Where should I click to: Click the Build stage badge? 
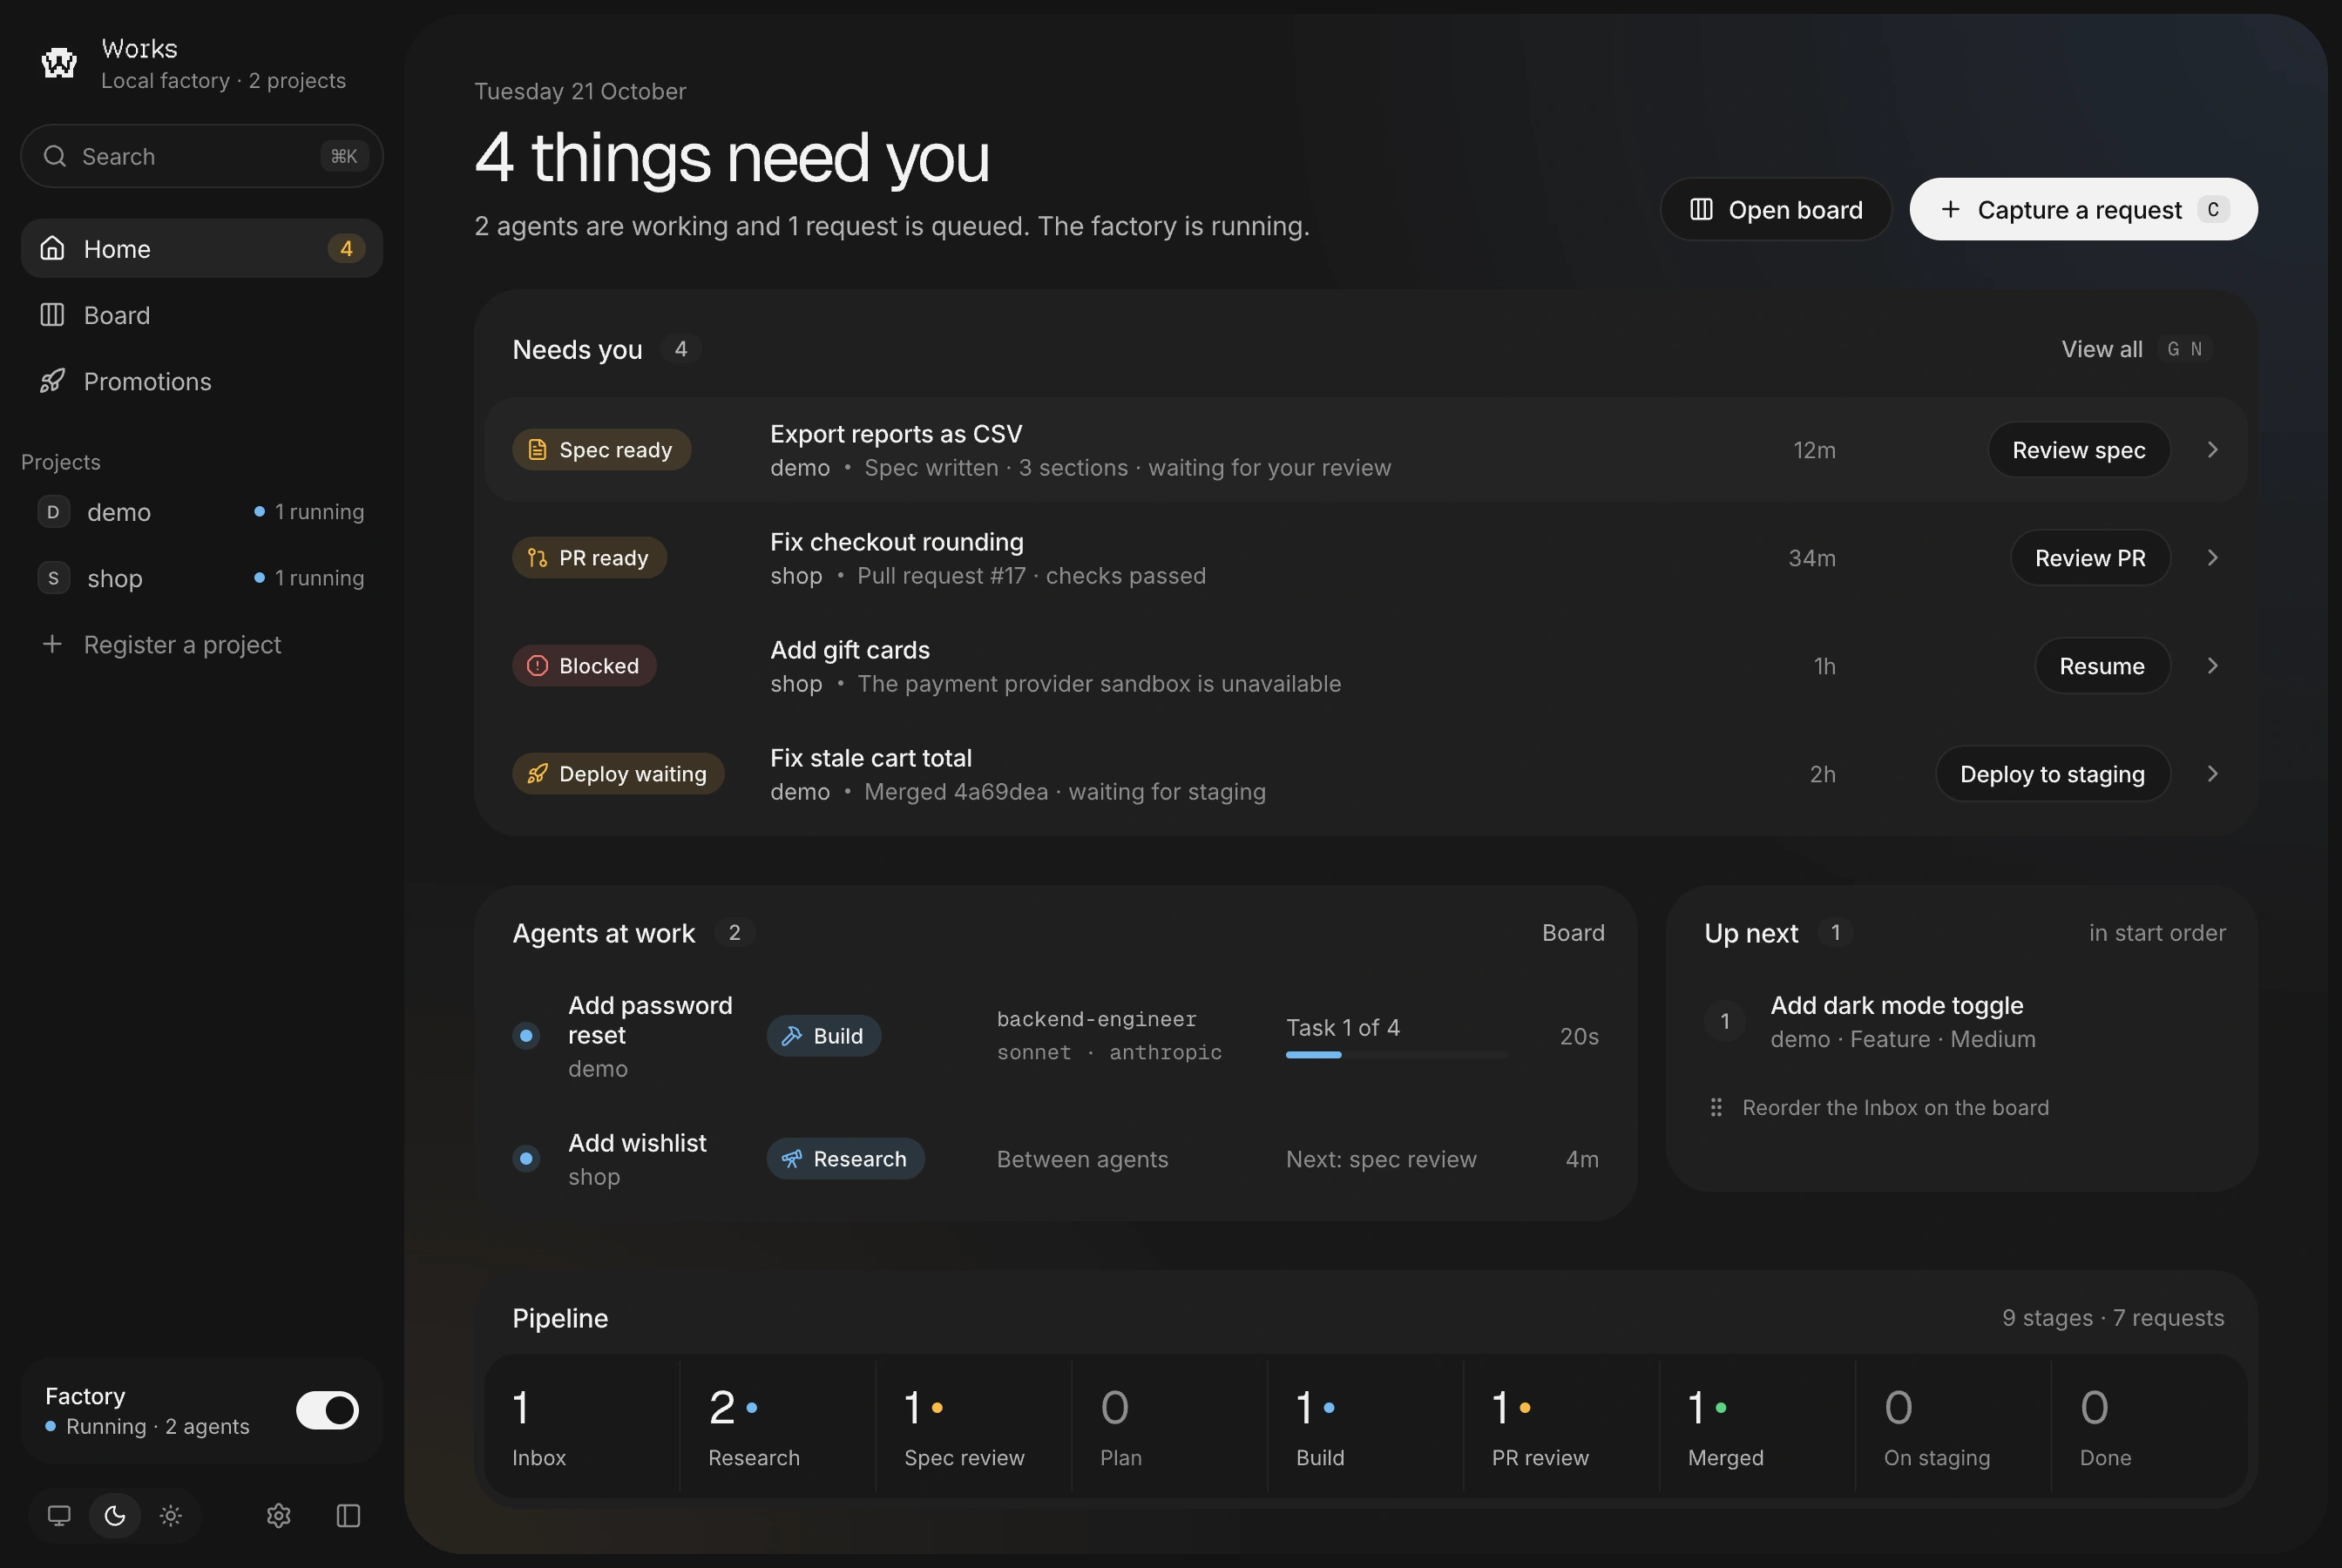click(x=823, y=1036)
